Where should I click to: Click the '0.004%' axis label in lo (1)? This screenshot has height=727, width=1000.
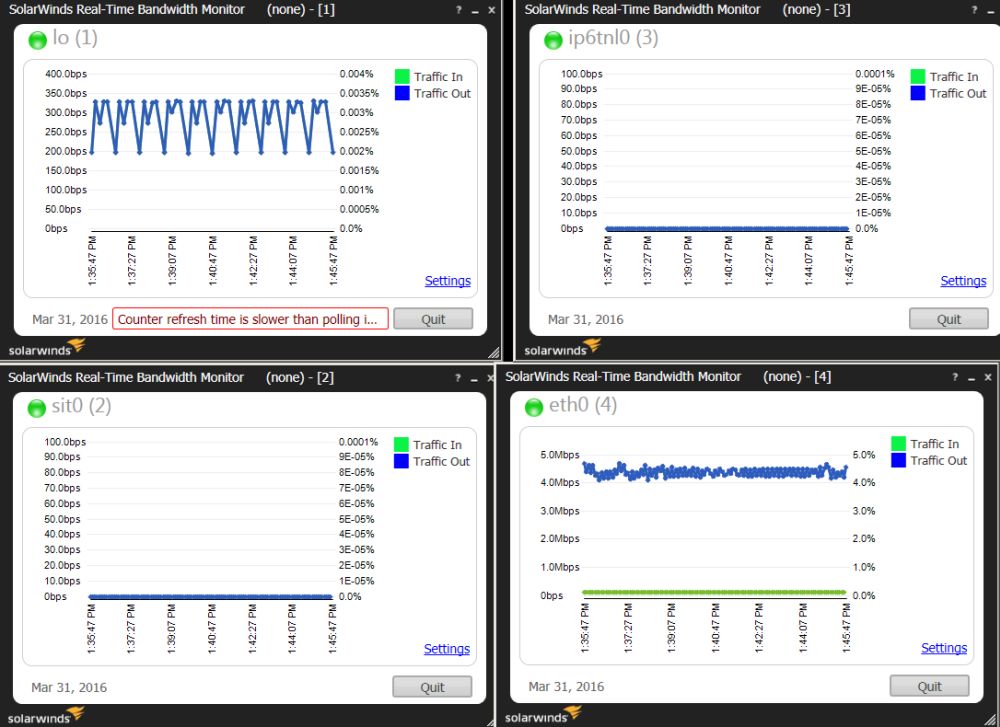coord(357,74)
